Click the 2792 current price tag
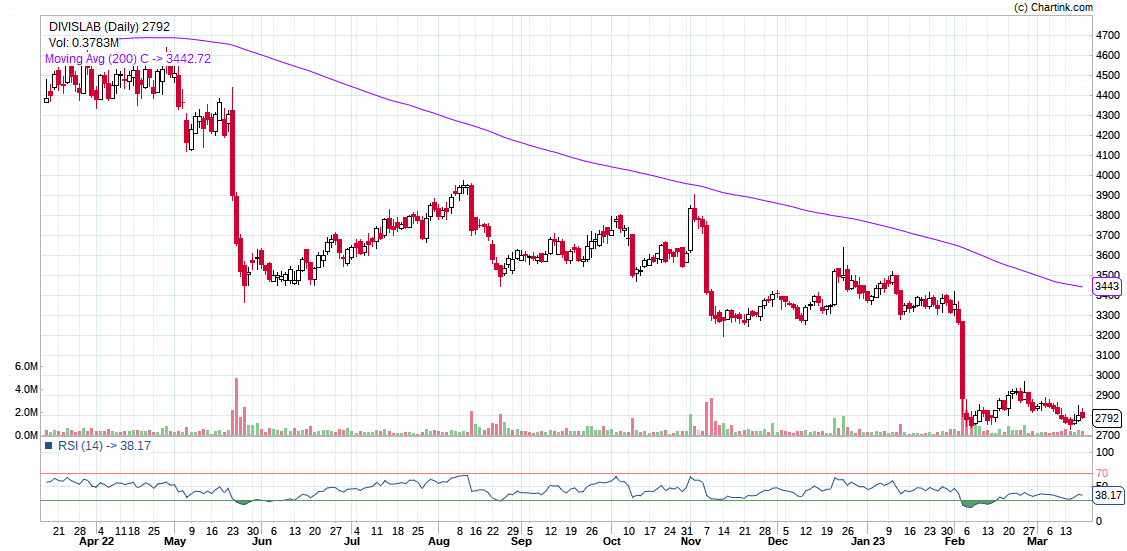Screen dimensions: 1127x551 (1107, 417)
